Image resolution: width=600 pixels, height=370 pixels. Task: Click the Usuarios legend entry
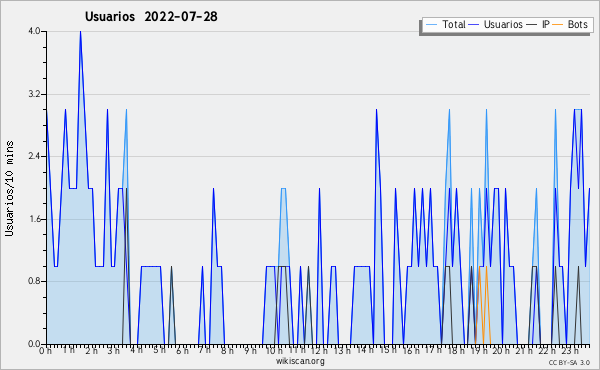pos(495,24)
